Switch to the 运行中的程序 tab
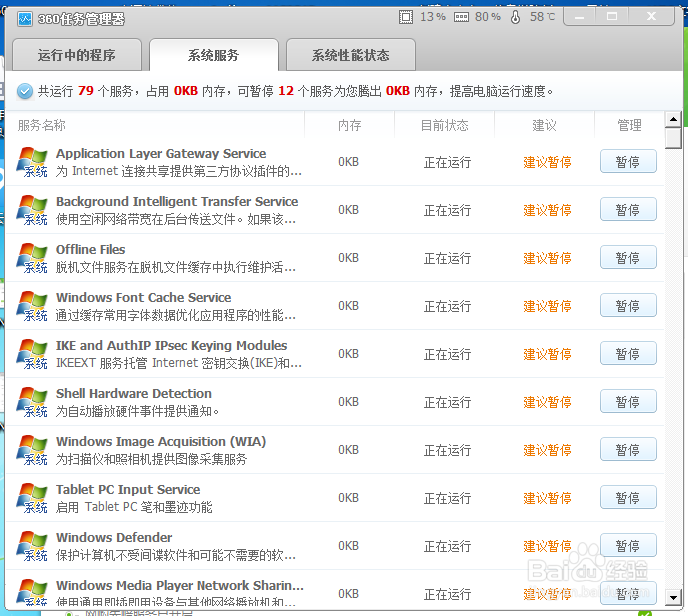This screenshot has width=688, height=616. [x=77, y=55]
